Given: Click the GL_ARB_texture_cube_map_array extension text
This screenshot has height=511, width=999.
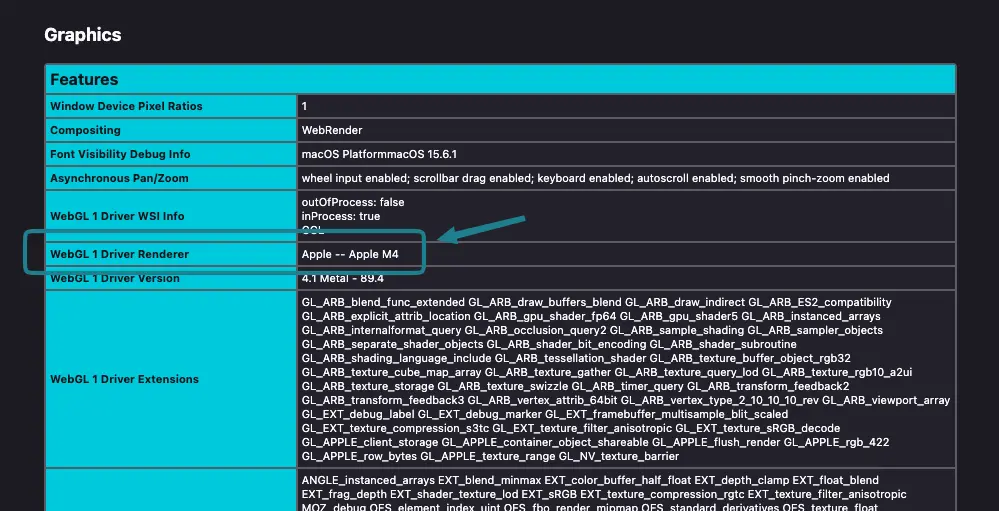Looking at the screenshot, I should pyautogui.click(x=392, y=372).
